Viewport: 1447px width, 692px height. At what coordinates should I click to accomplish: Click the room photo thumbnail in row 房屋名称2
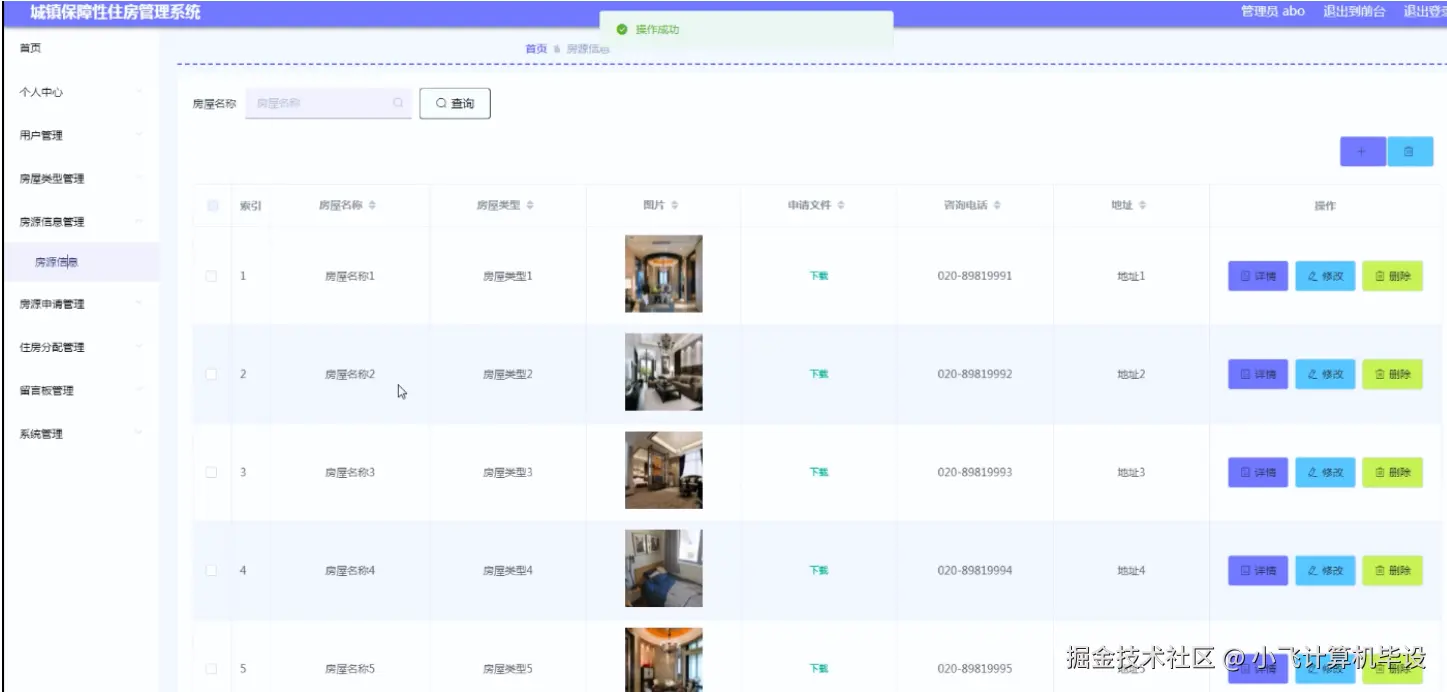click(664, 372)
